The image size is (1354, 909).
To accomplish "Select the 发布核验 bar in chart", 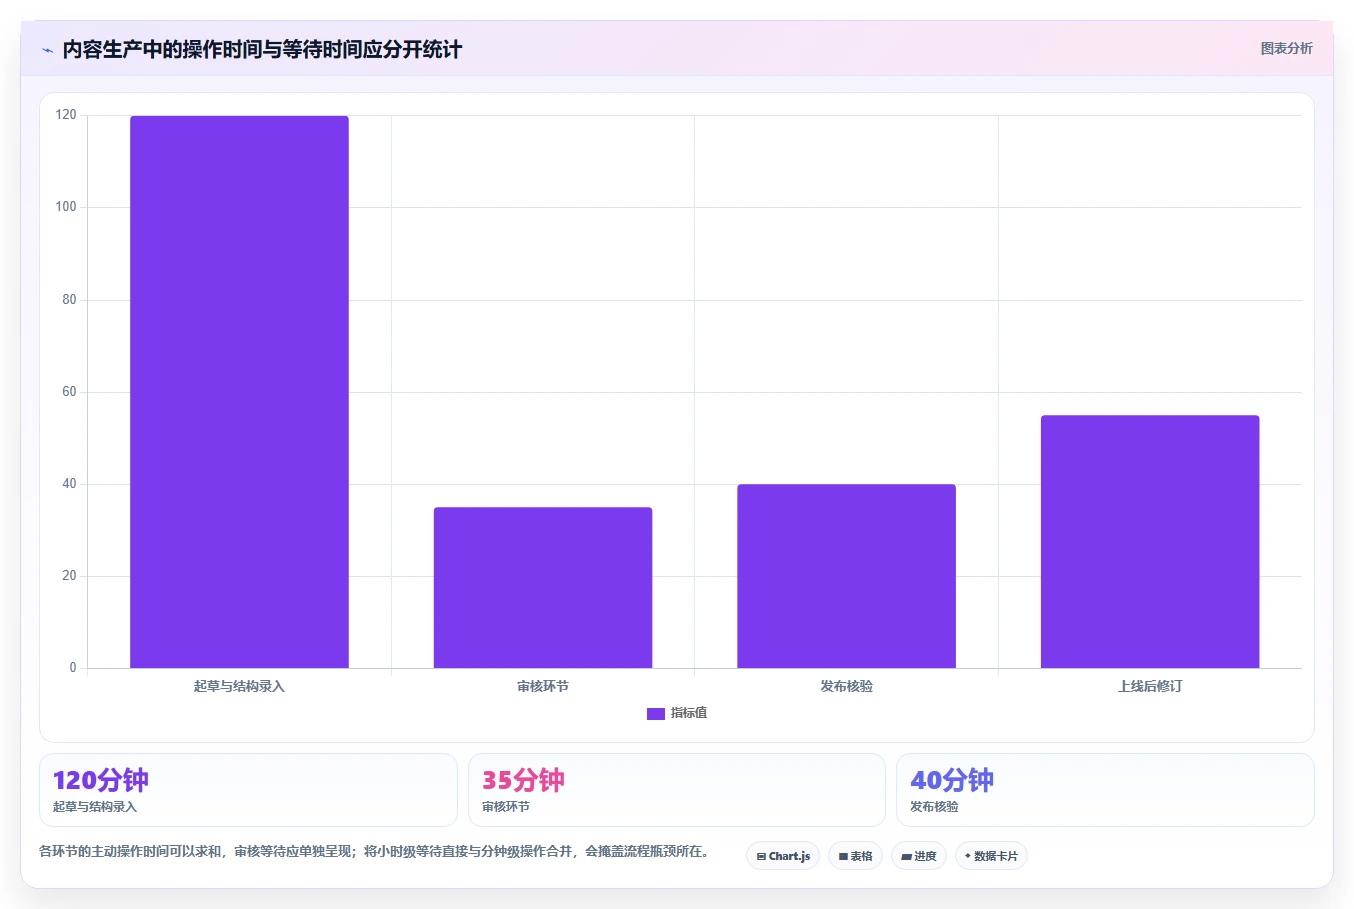I will 846,576.
